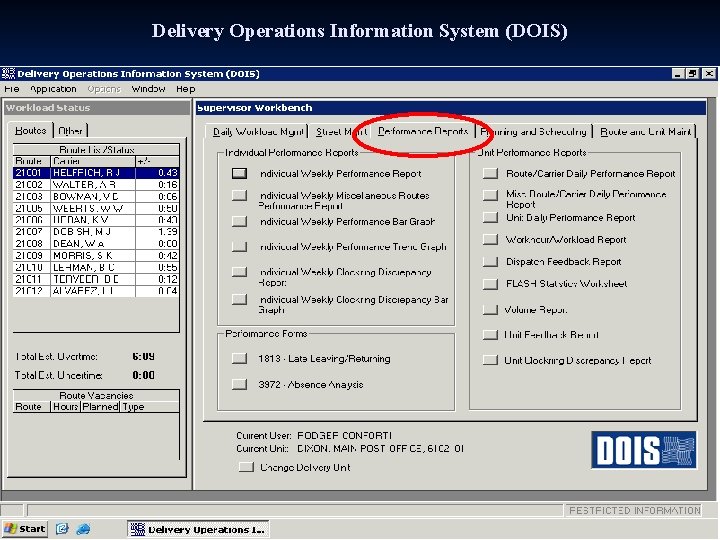Open Individual Weekly Clockring Discrepancy Report
The width and height of the screenshot is (720, 540).
[239, 272]
